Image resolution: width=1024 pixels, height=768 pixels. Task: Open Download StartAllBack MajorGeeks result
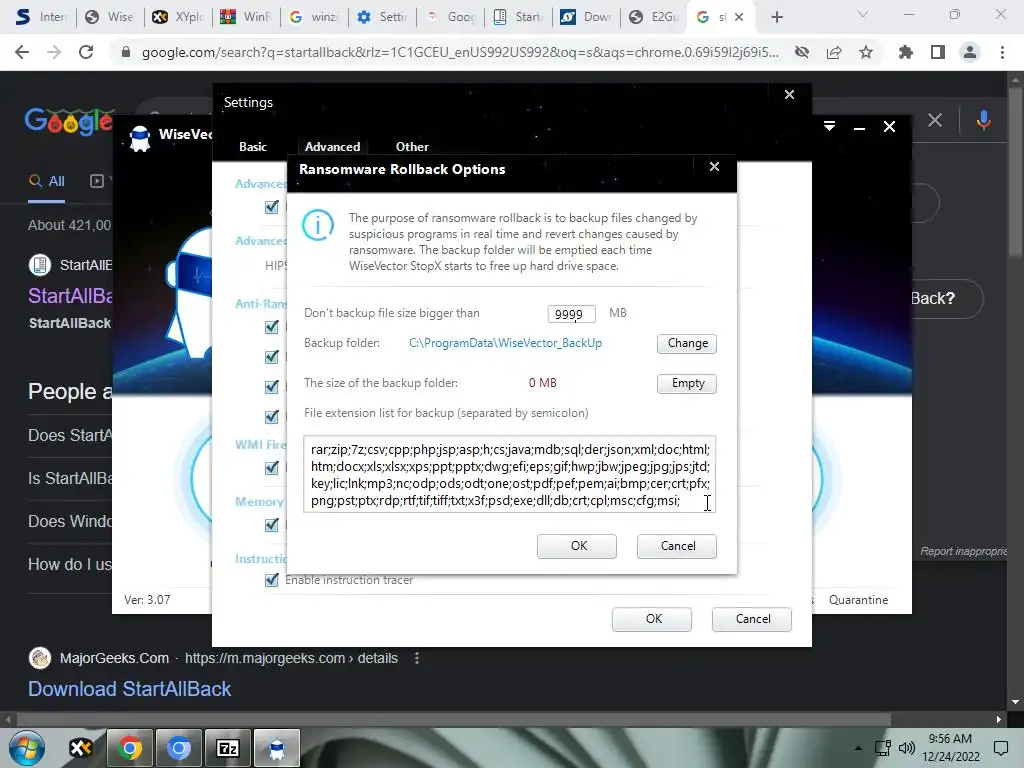[129, 689]
